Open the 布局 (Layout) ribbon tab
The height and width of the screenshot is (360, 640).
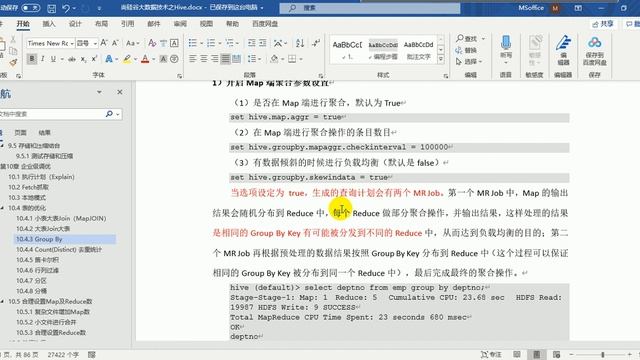click(101, 24)
